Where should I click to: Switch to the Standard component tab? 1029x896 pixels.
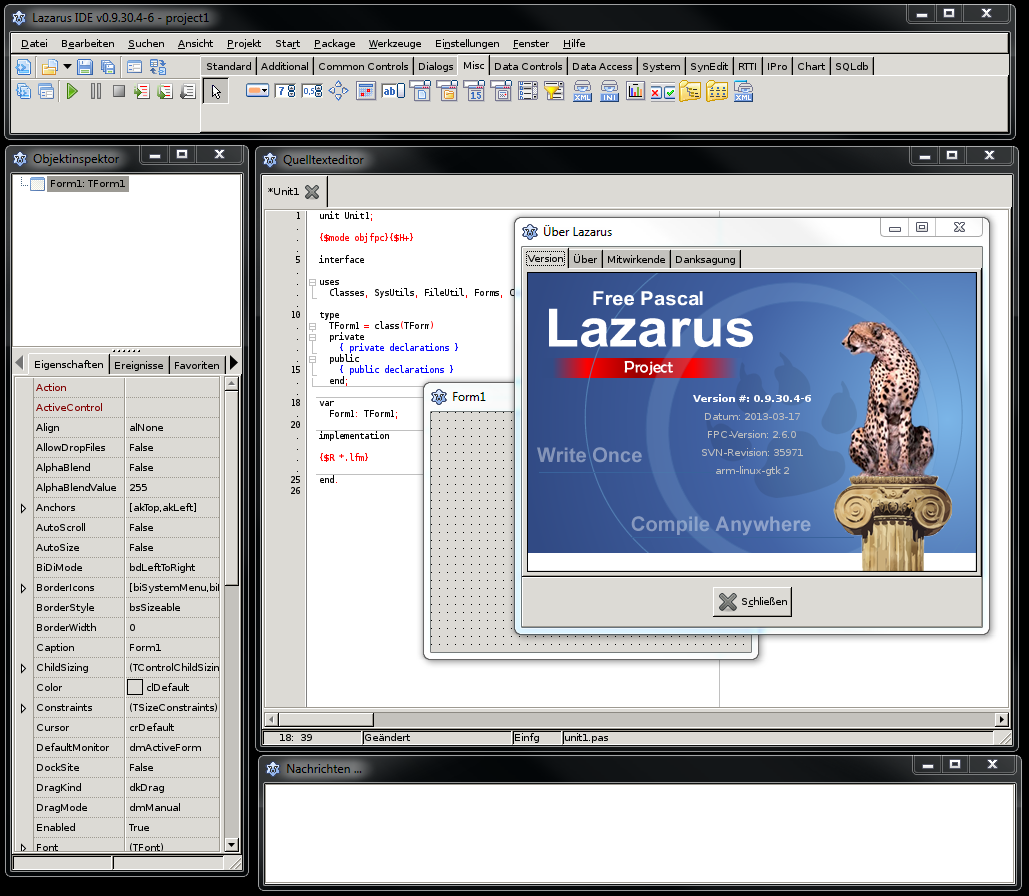[x=228, y=66]
